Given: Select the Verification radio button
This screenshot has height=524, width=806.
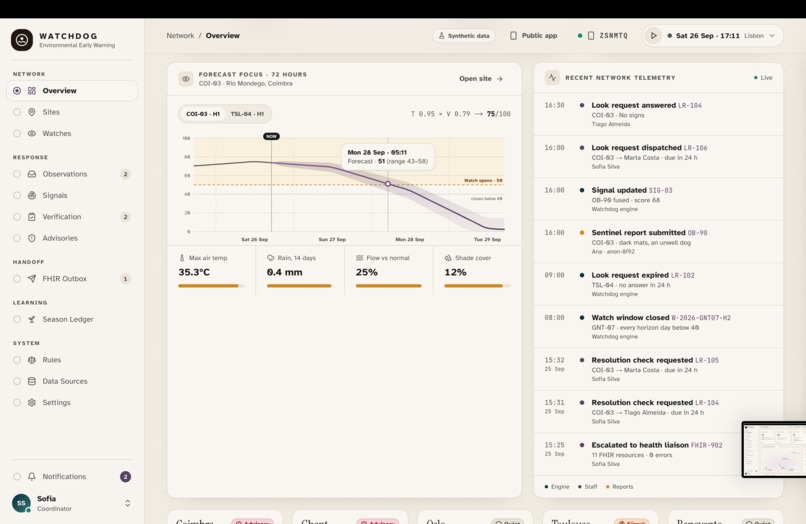Looking at the screenshot, I should (x=17, y=216).
